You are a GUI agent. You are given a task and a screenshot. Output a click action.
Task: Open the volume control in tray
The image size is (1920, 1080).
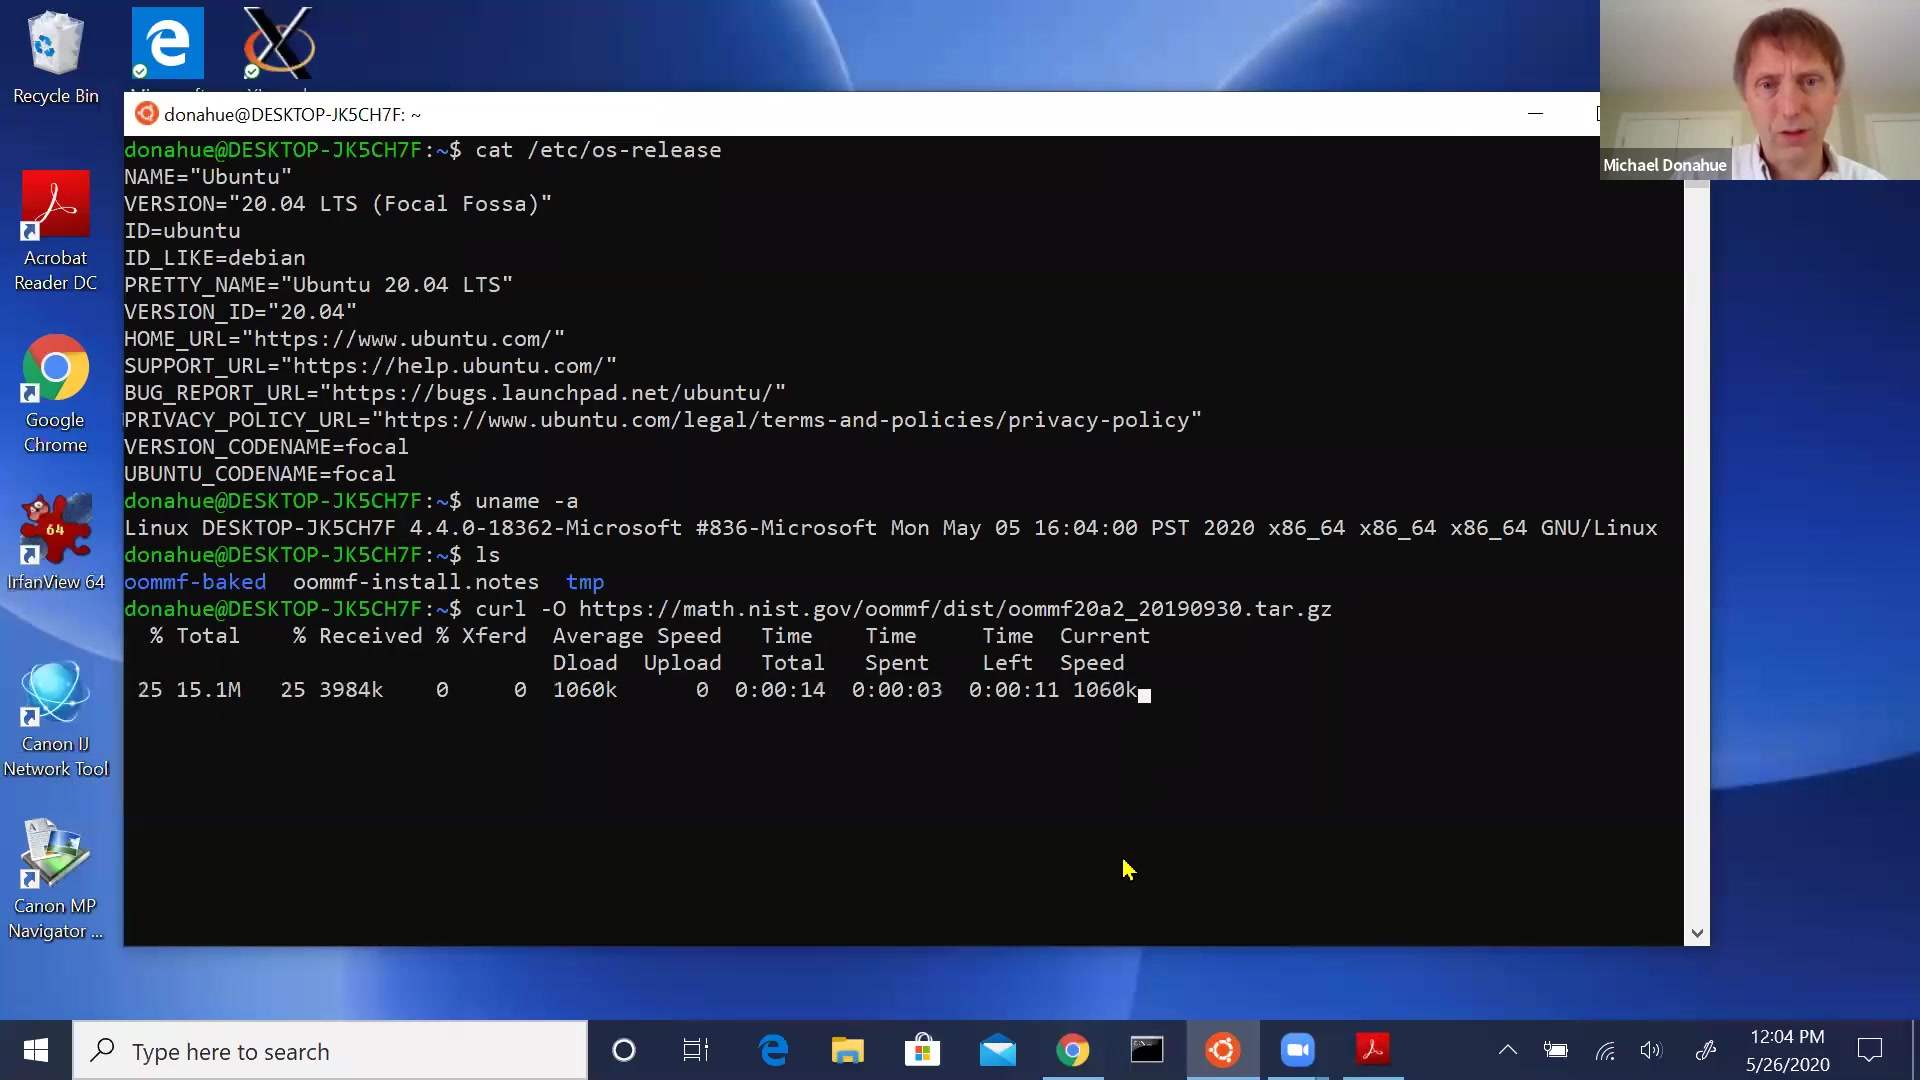1651,1050
